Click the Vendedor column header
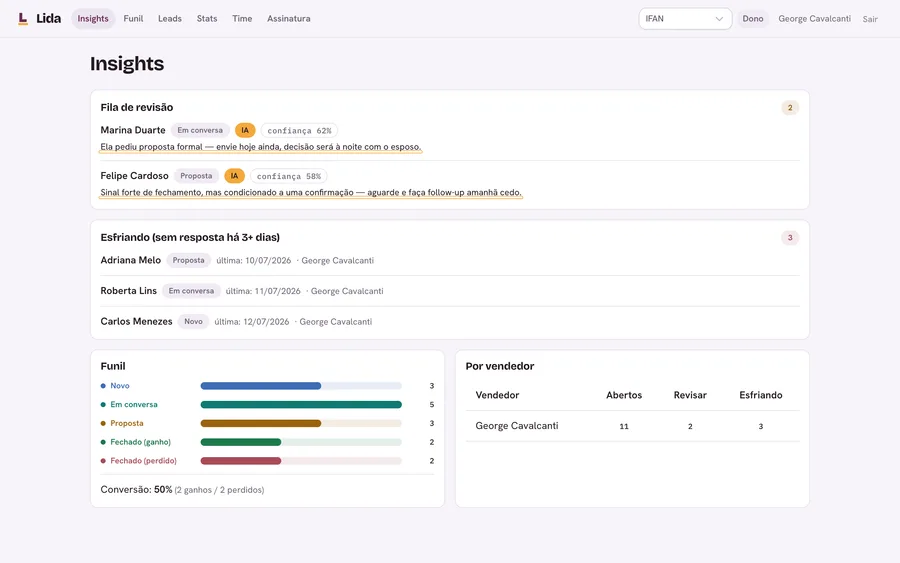The height and width of the screenshot is (563, 900). point(497,395)
